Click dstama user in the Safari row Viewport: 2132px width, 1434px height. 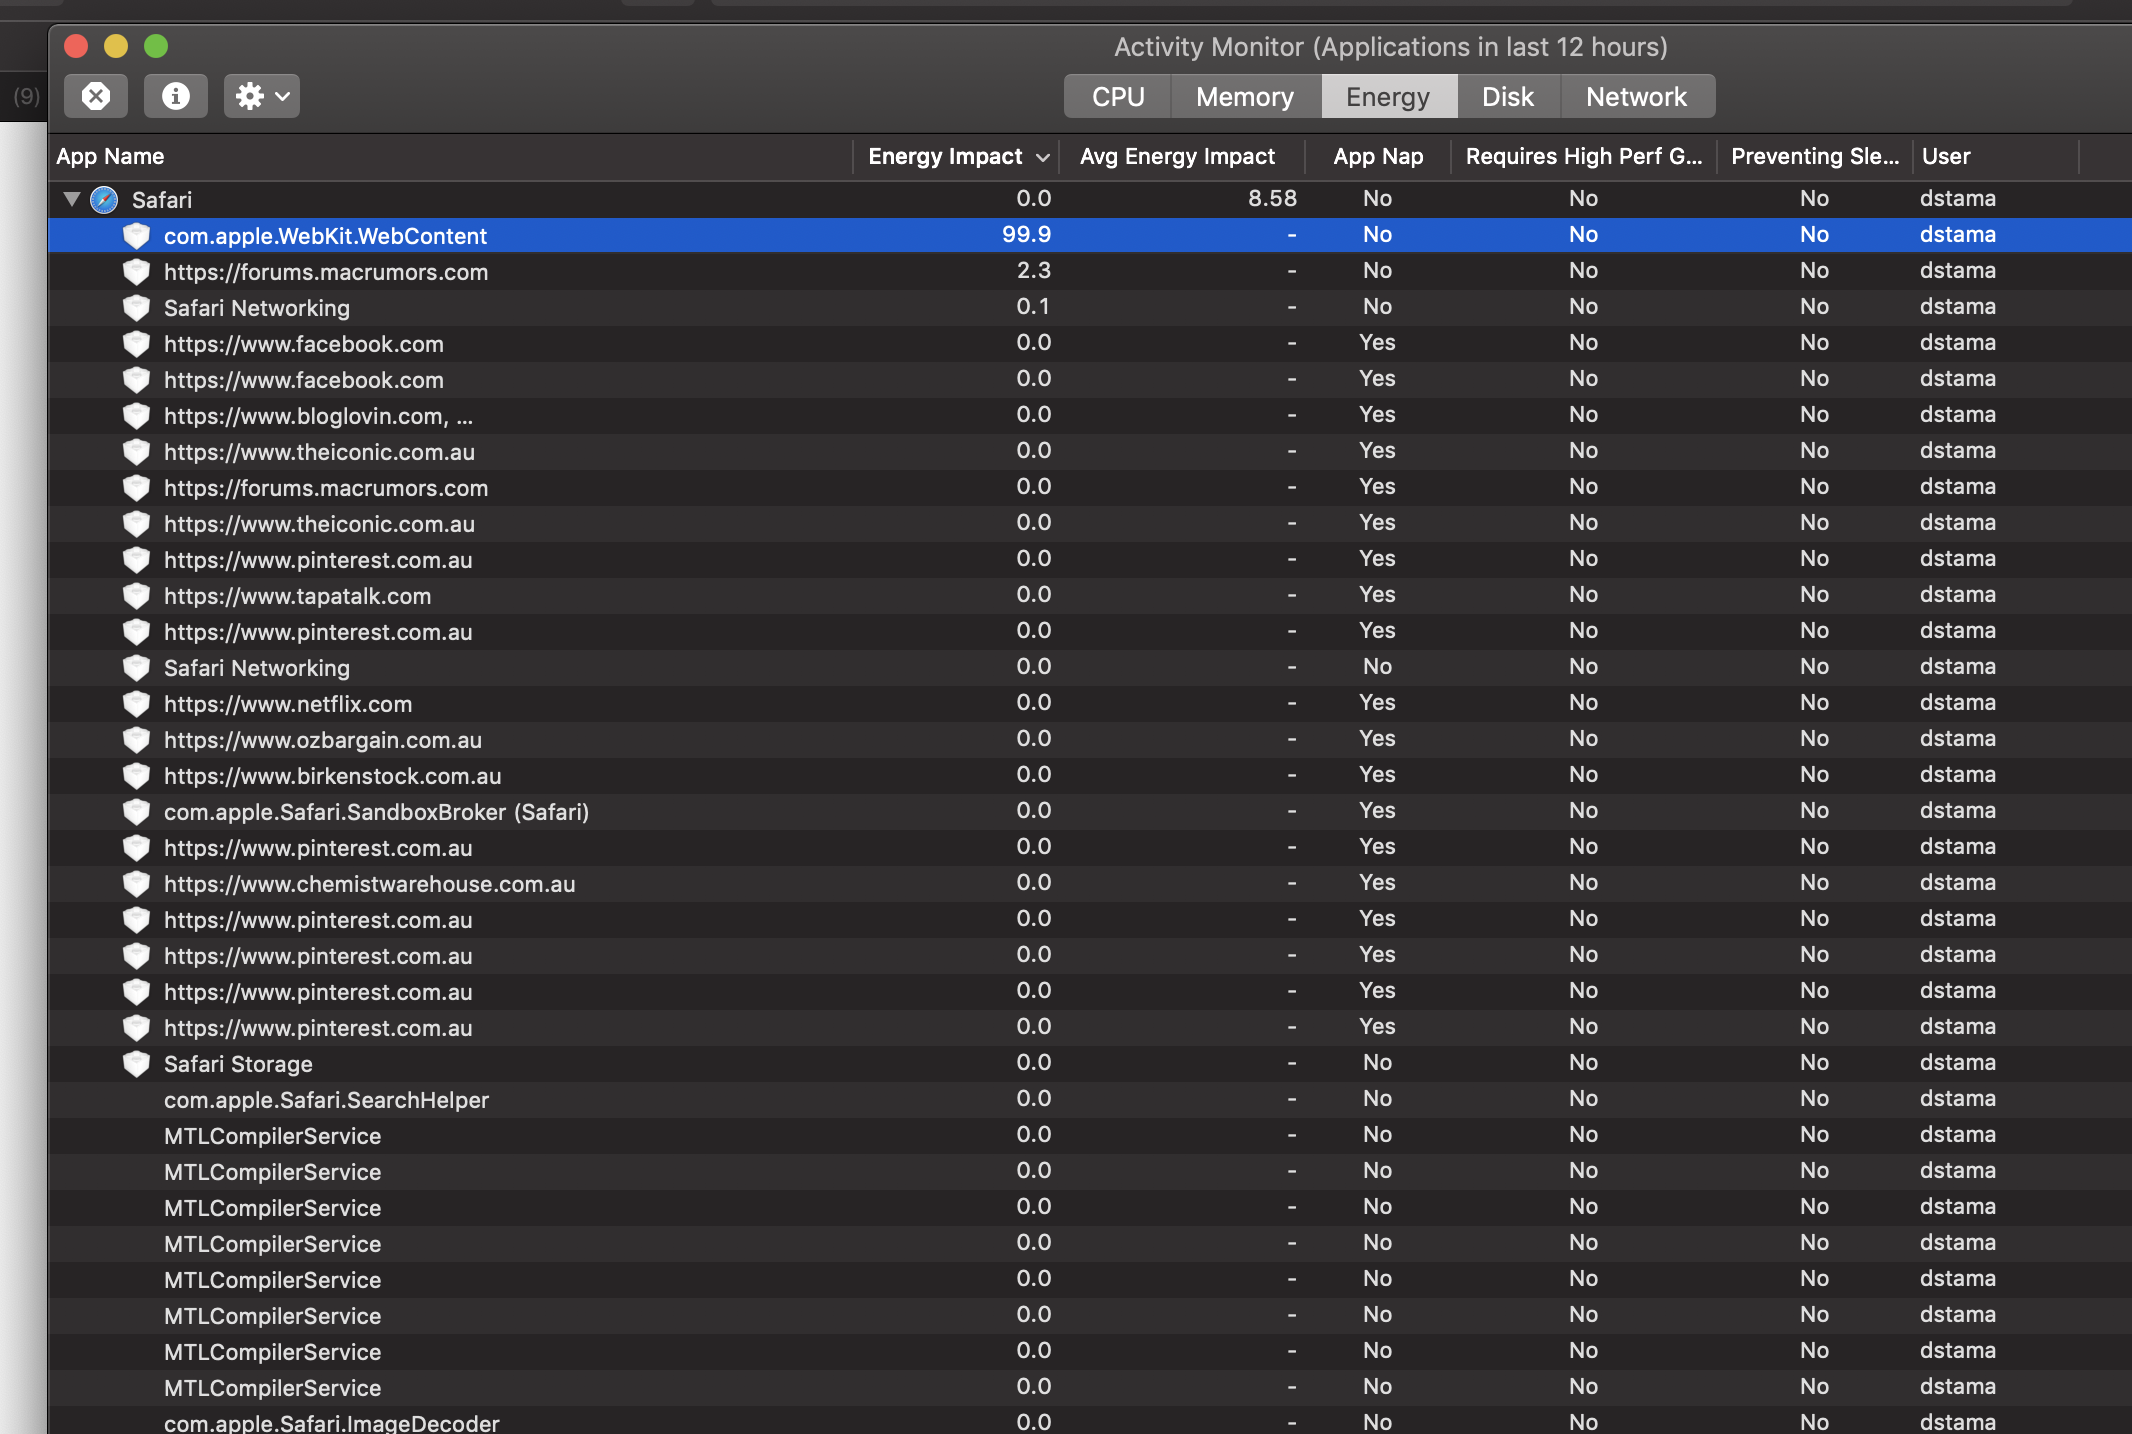1958,199
